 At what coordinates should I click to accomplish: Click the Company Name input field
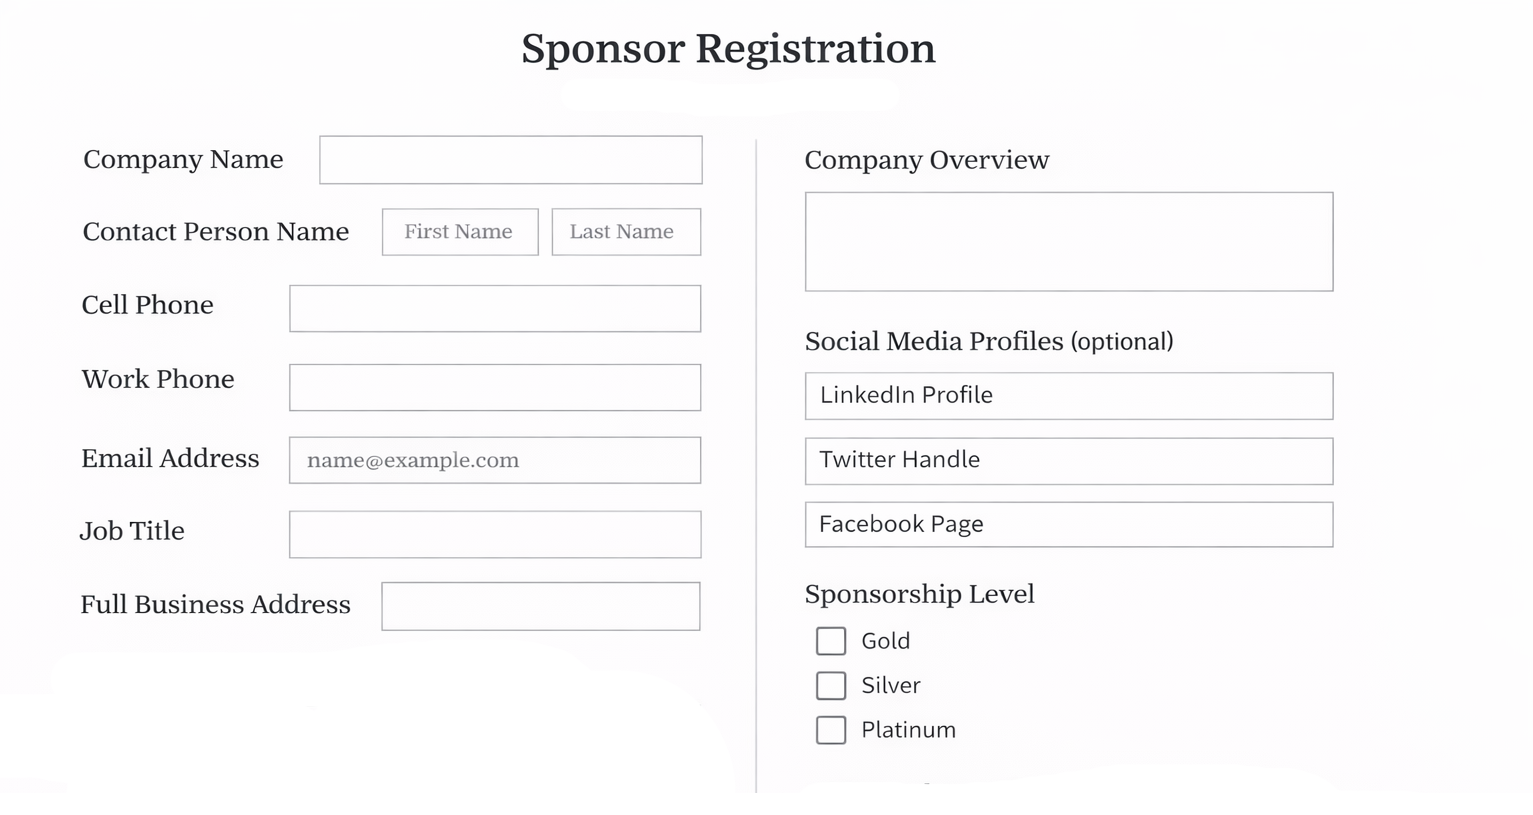[x=510, y=160]
